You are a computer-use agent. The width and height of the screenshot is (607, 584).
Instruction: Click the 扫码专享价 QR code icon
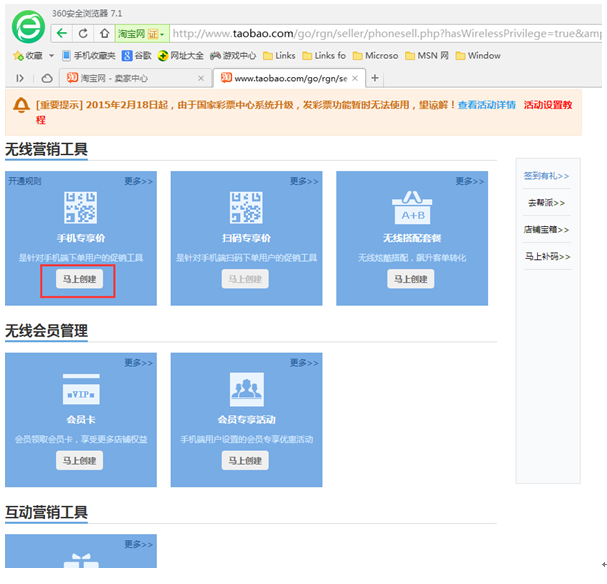(x=246, y=207)
